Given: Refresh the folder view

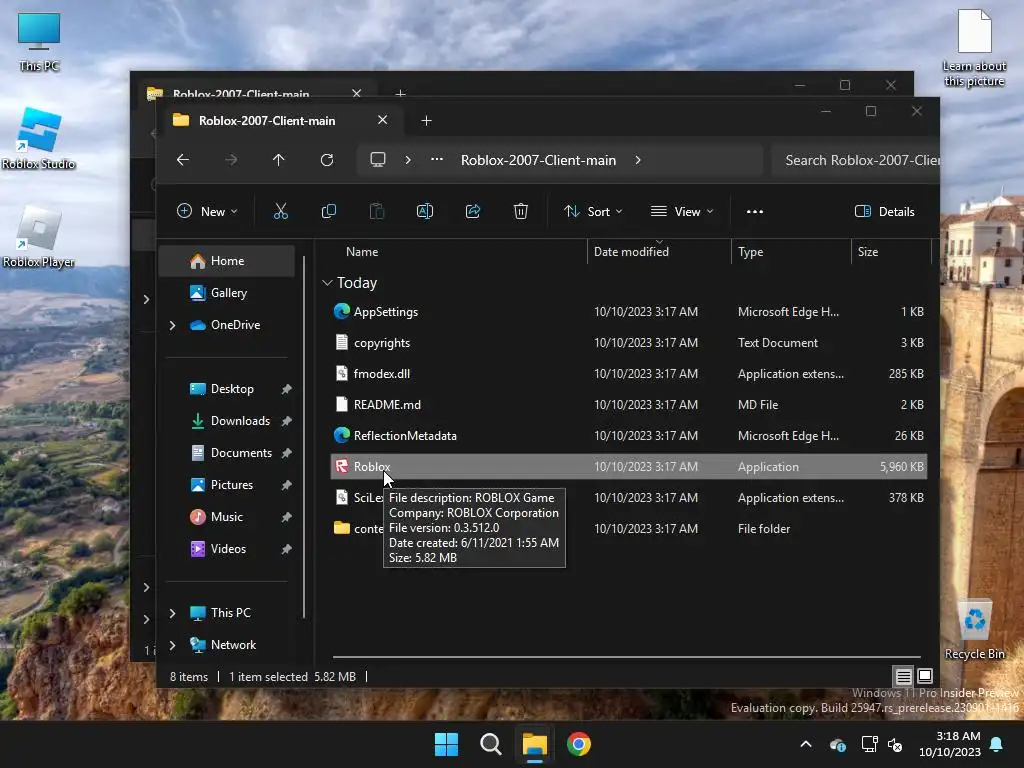Looking at the screenshot, I should coord(327,160).
